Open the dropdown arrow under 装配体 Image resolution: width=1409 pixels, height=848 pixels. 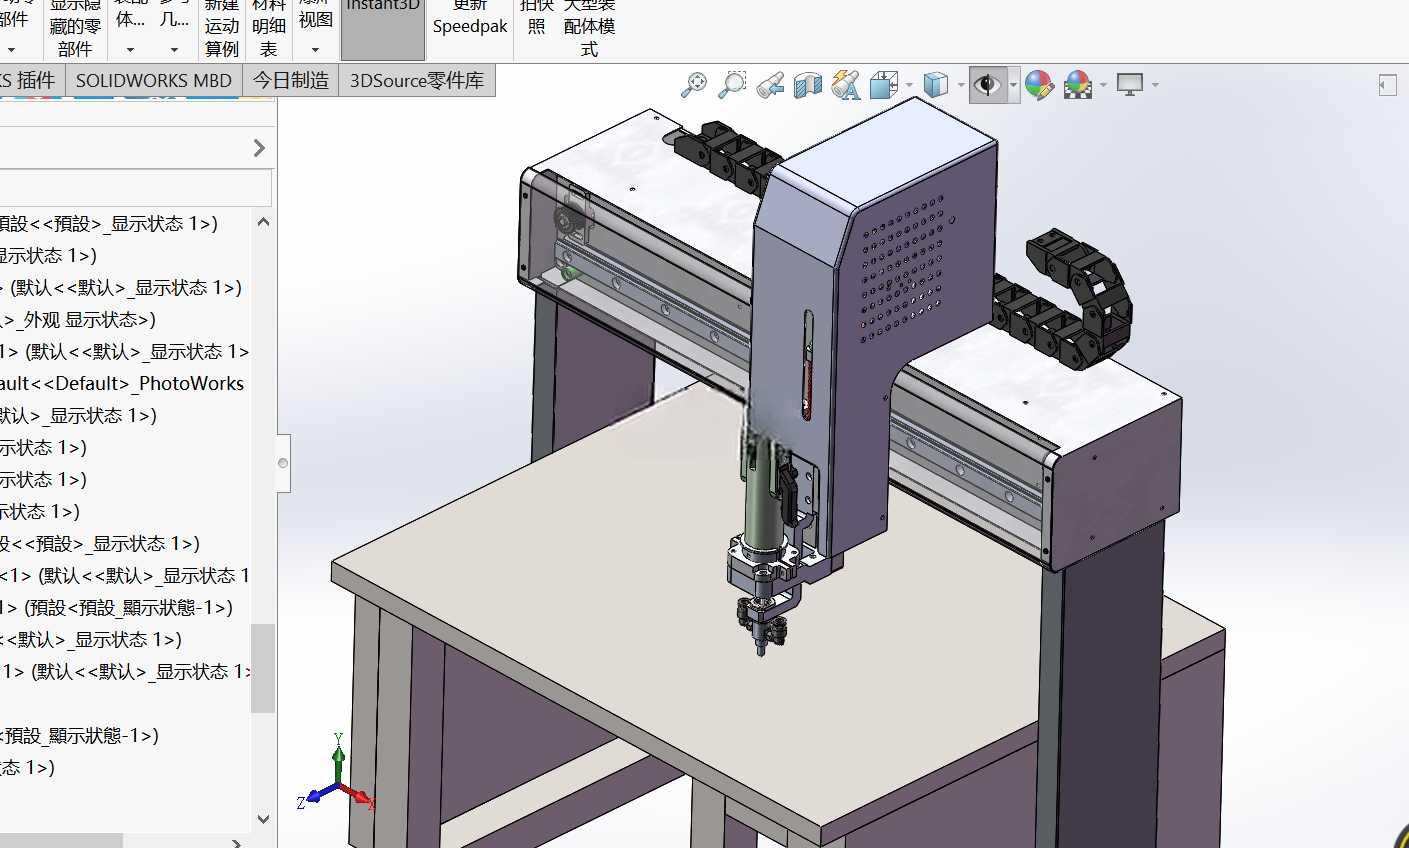[x=130, y=49]
